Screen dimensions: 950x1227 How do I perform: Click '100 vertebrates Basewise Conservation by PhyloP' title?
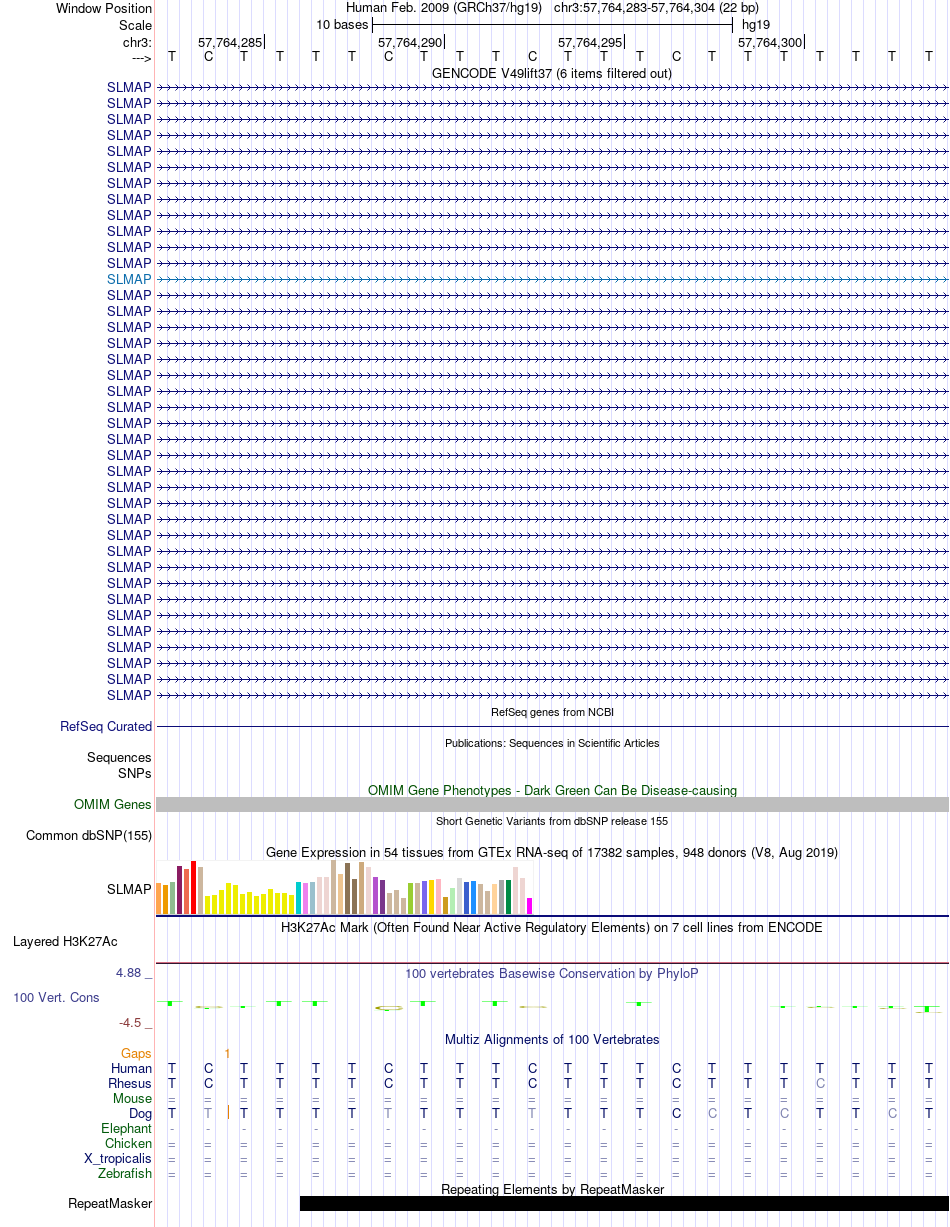tap(552, 973)
